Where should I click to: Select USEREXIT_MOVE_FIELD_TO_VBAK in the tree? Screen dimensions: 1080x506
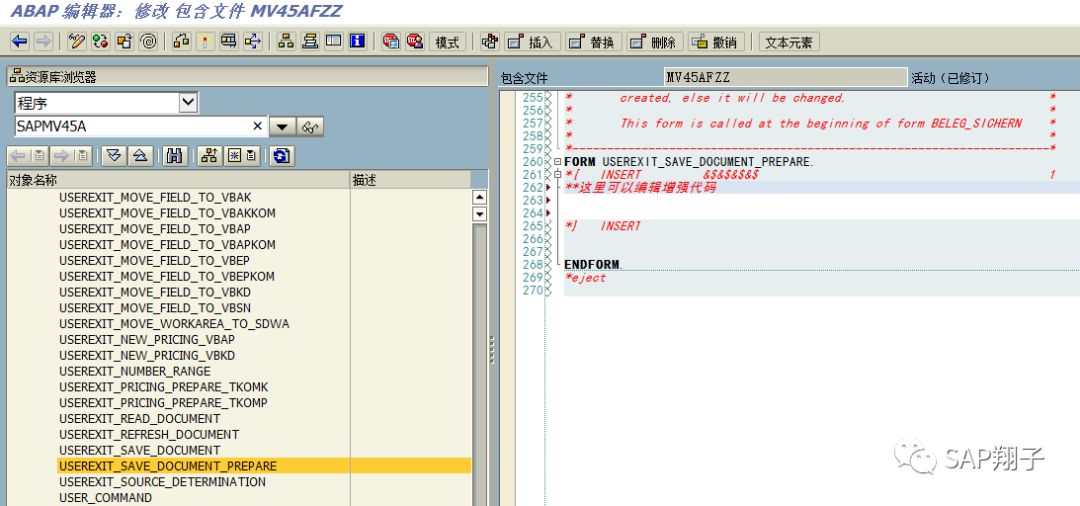[x=156, y=197]
